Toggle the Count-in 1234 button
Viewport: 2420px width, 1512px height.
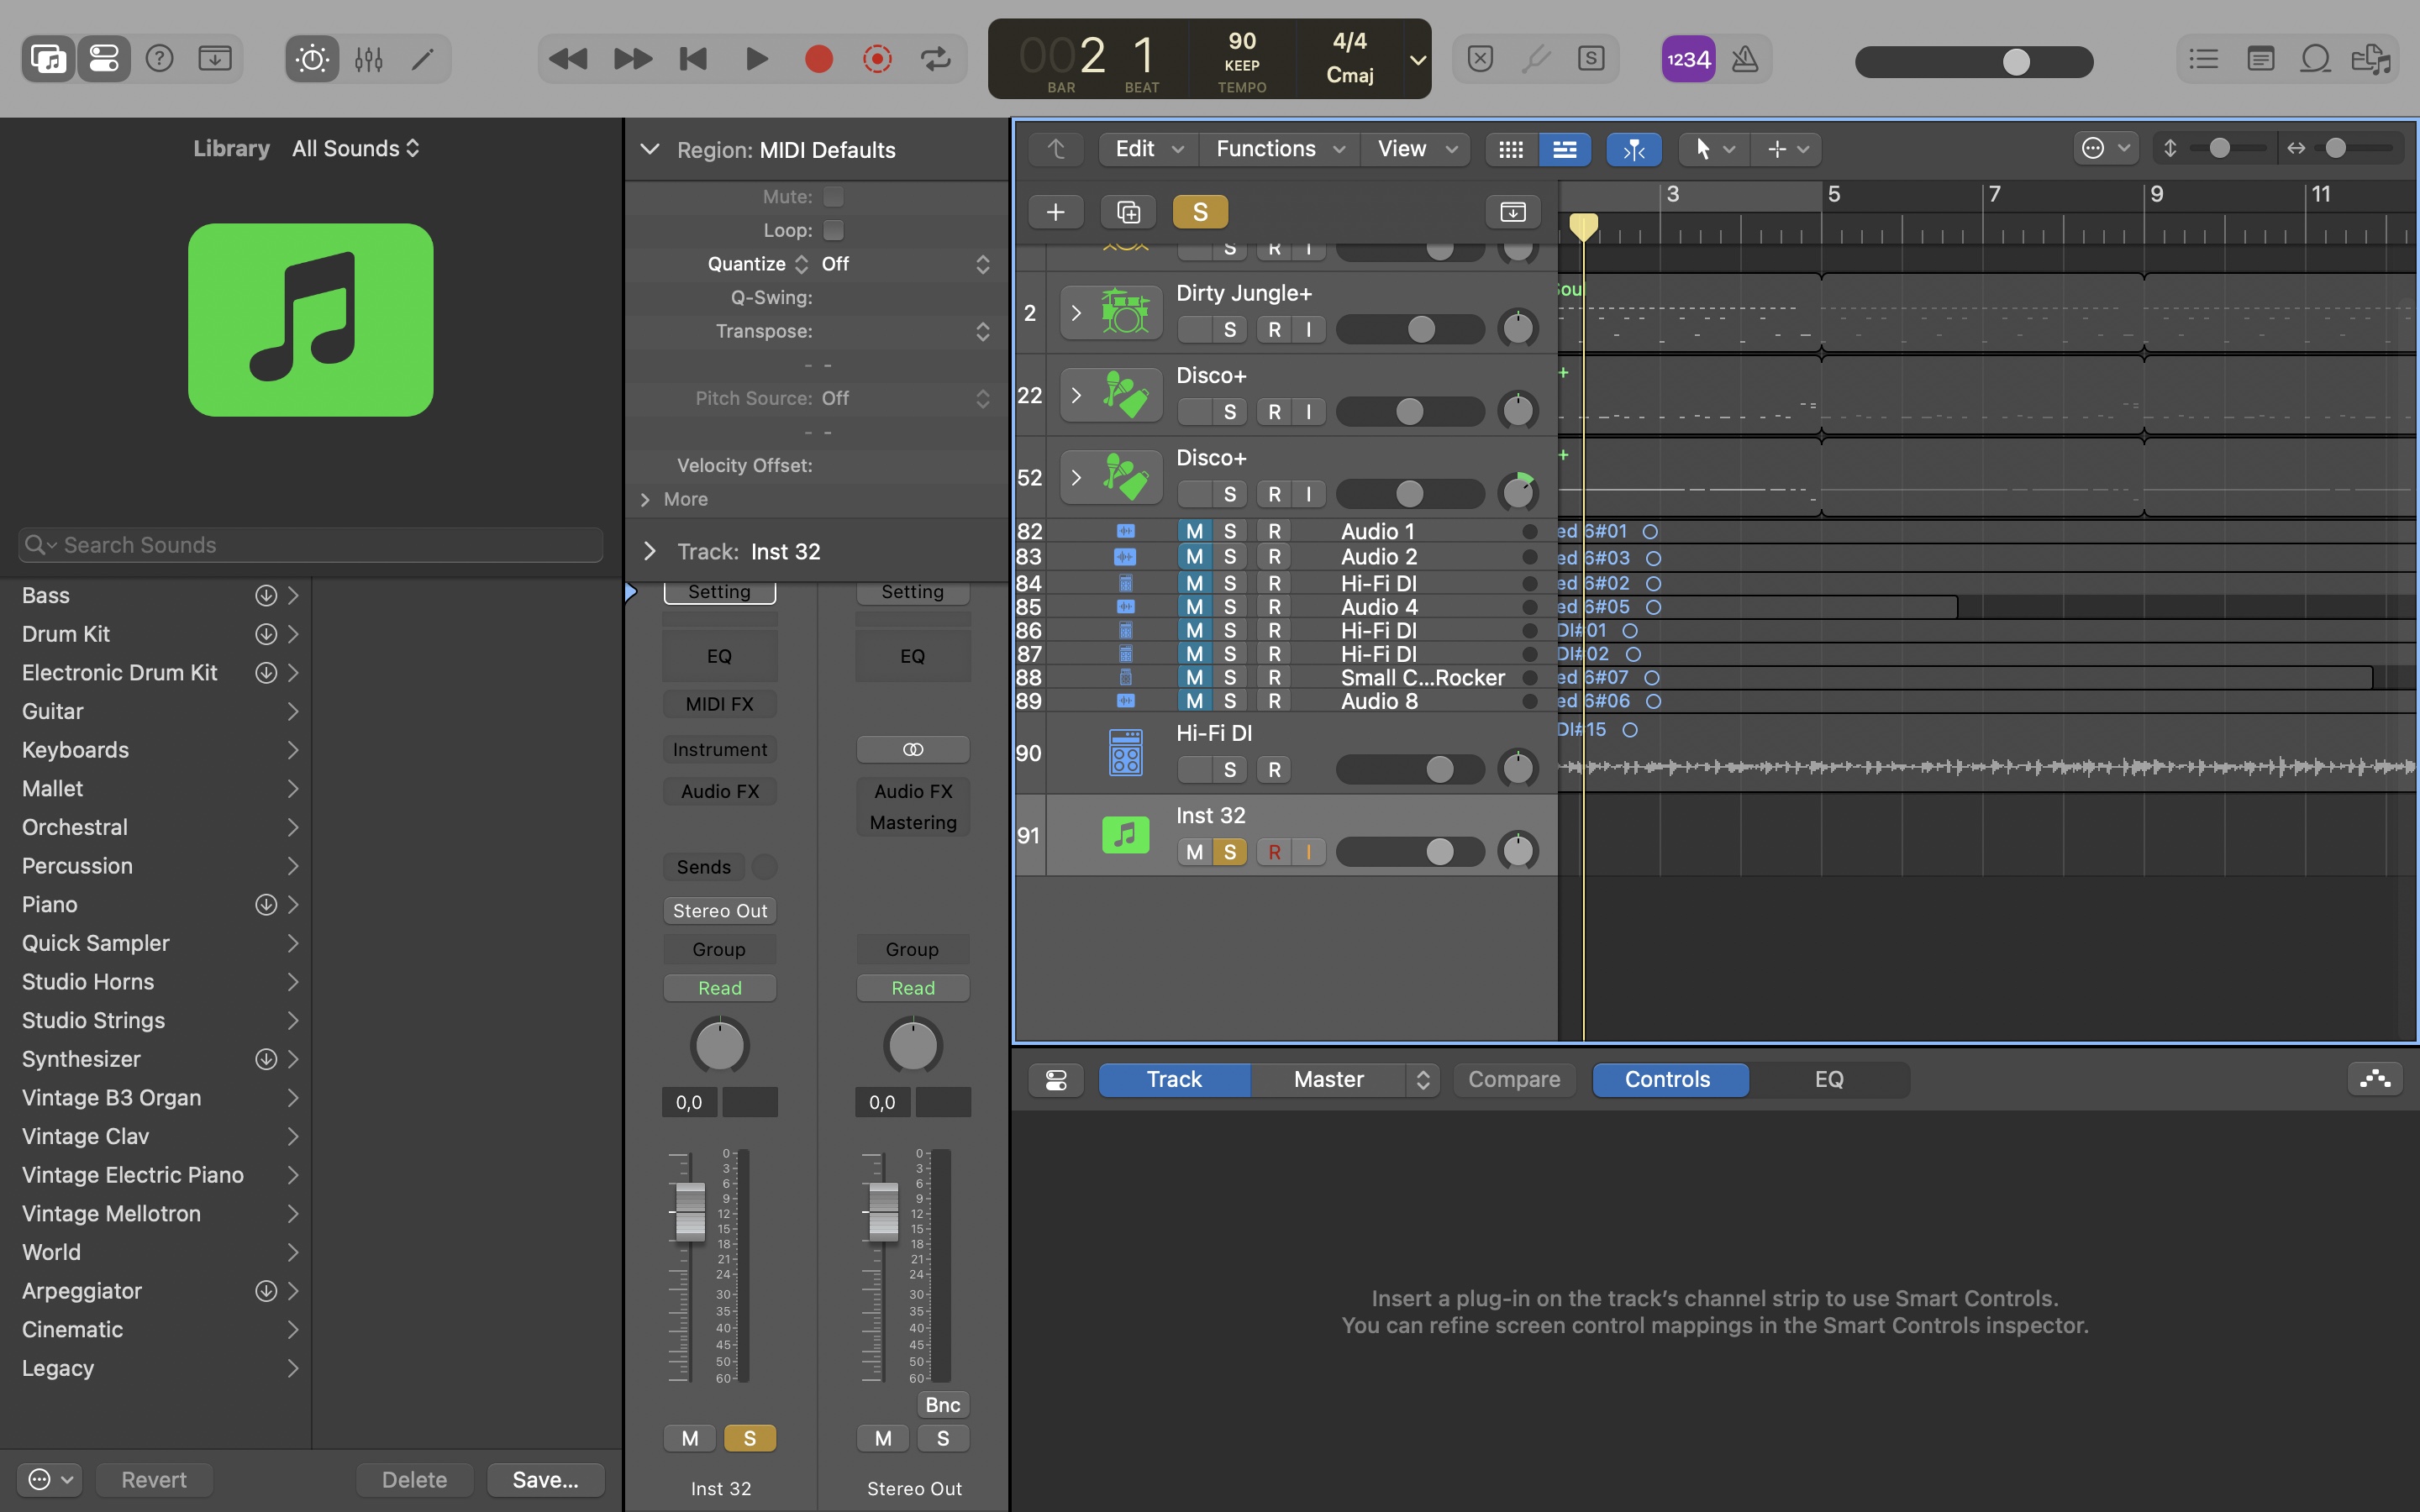coord(1688,59)
